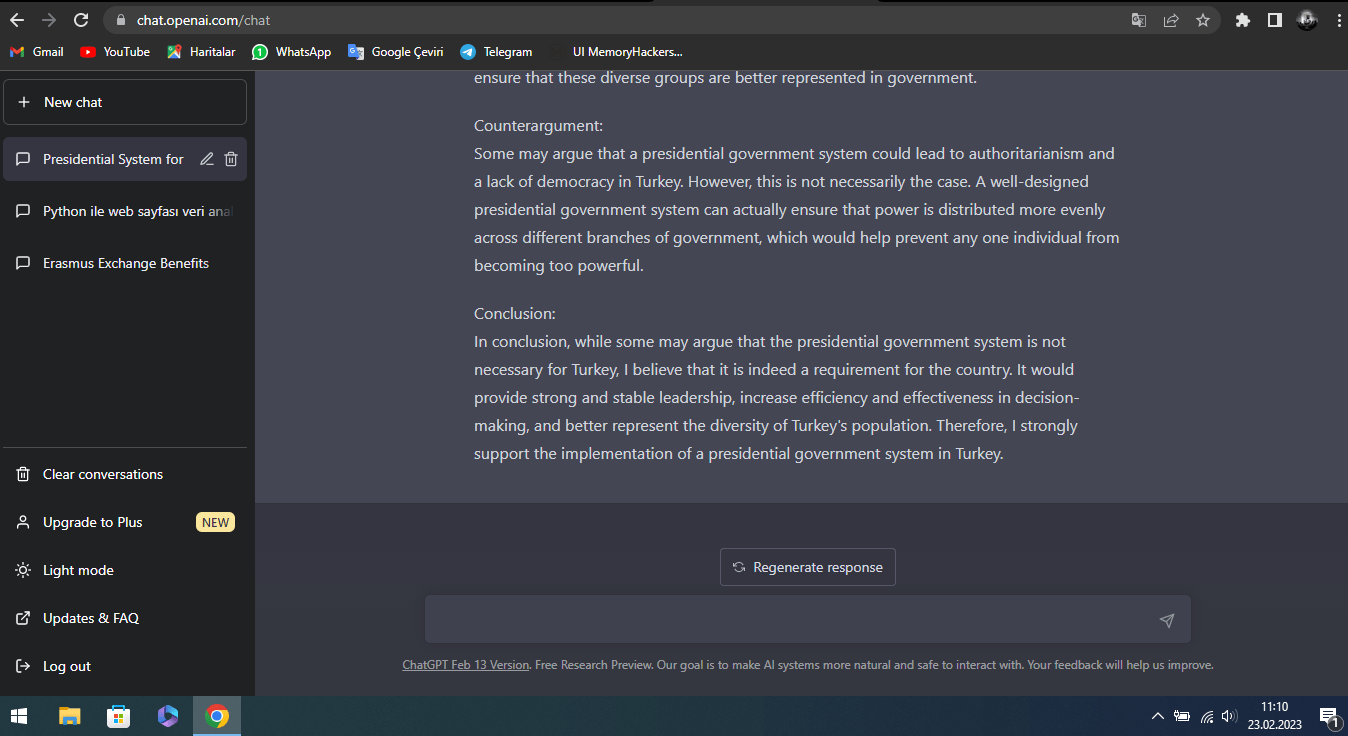The height and width of the screenshot is (736, 1348).
Task: Click Upgrade to Plus
Action: (125, 522)
